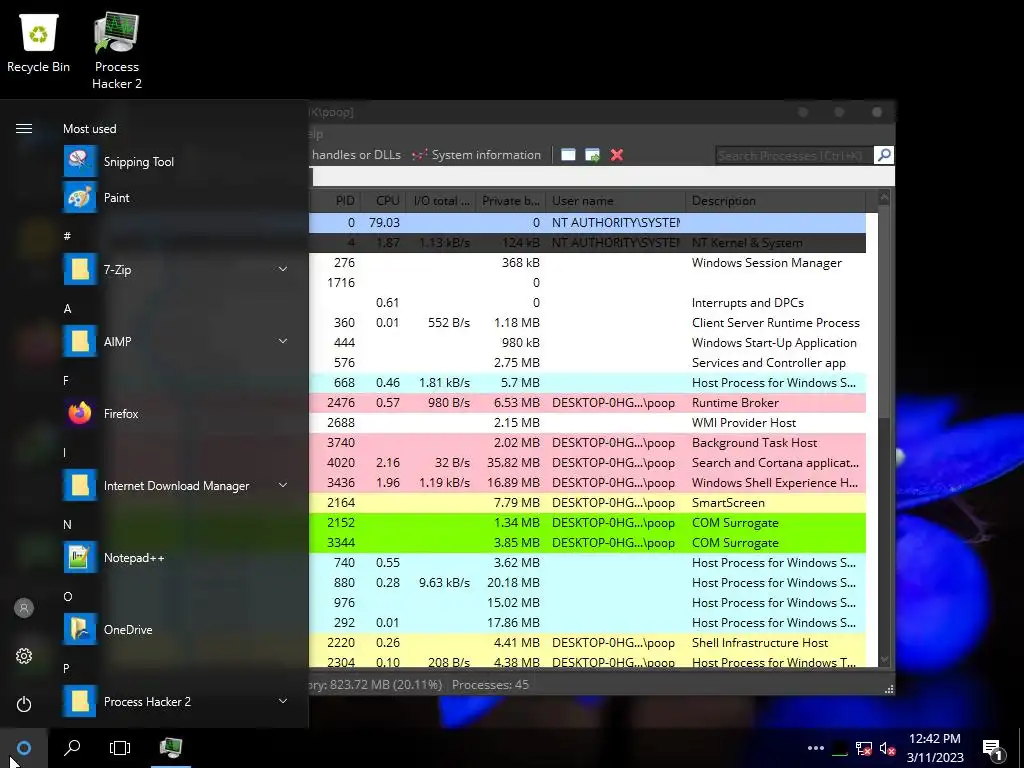1024x768 pixels.
Task: Select Search and Cortana application row
Action: [588, 462]
